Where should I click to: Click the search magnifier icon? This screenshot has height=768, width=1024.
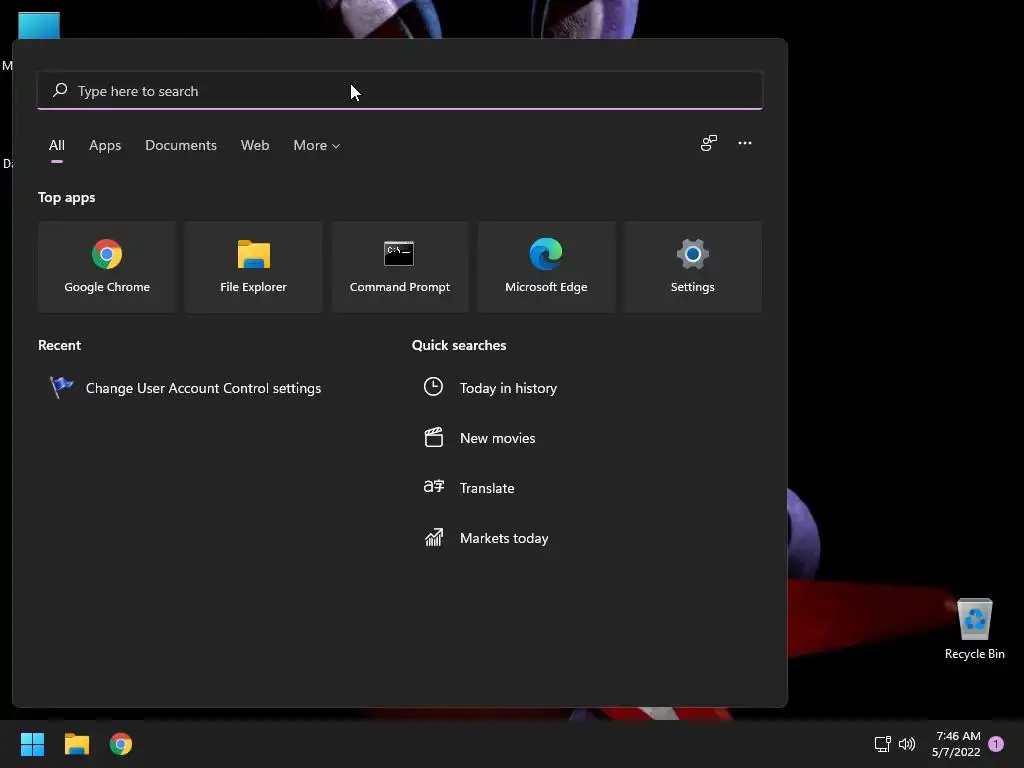tap(60, 90)
